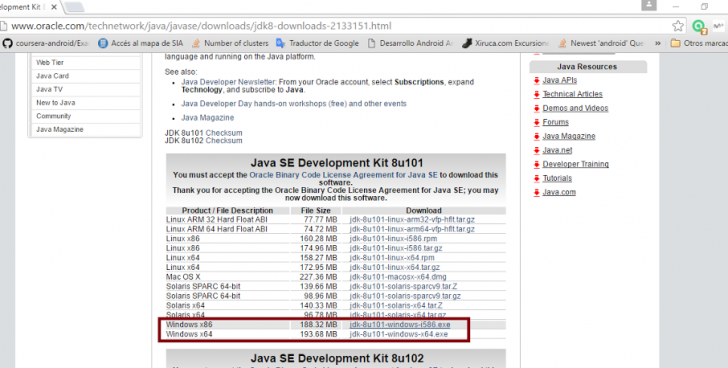This screenshot has height=368, width=728.
Task: Open Community in the sidebar
Action: click(53, 116)
